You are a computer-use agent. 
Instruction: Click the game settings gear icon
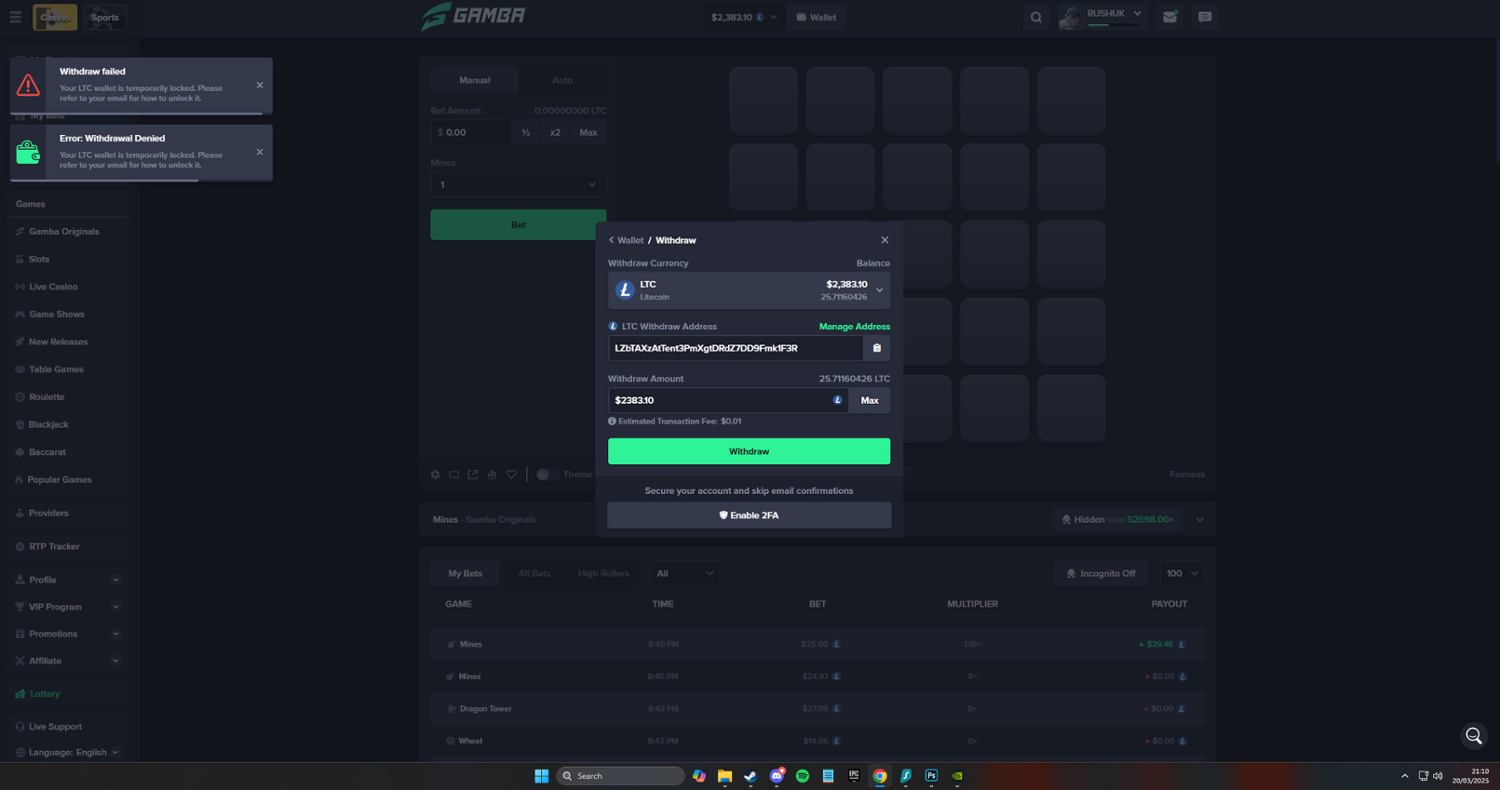(435, 475)
